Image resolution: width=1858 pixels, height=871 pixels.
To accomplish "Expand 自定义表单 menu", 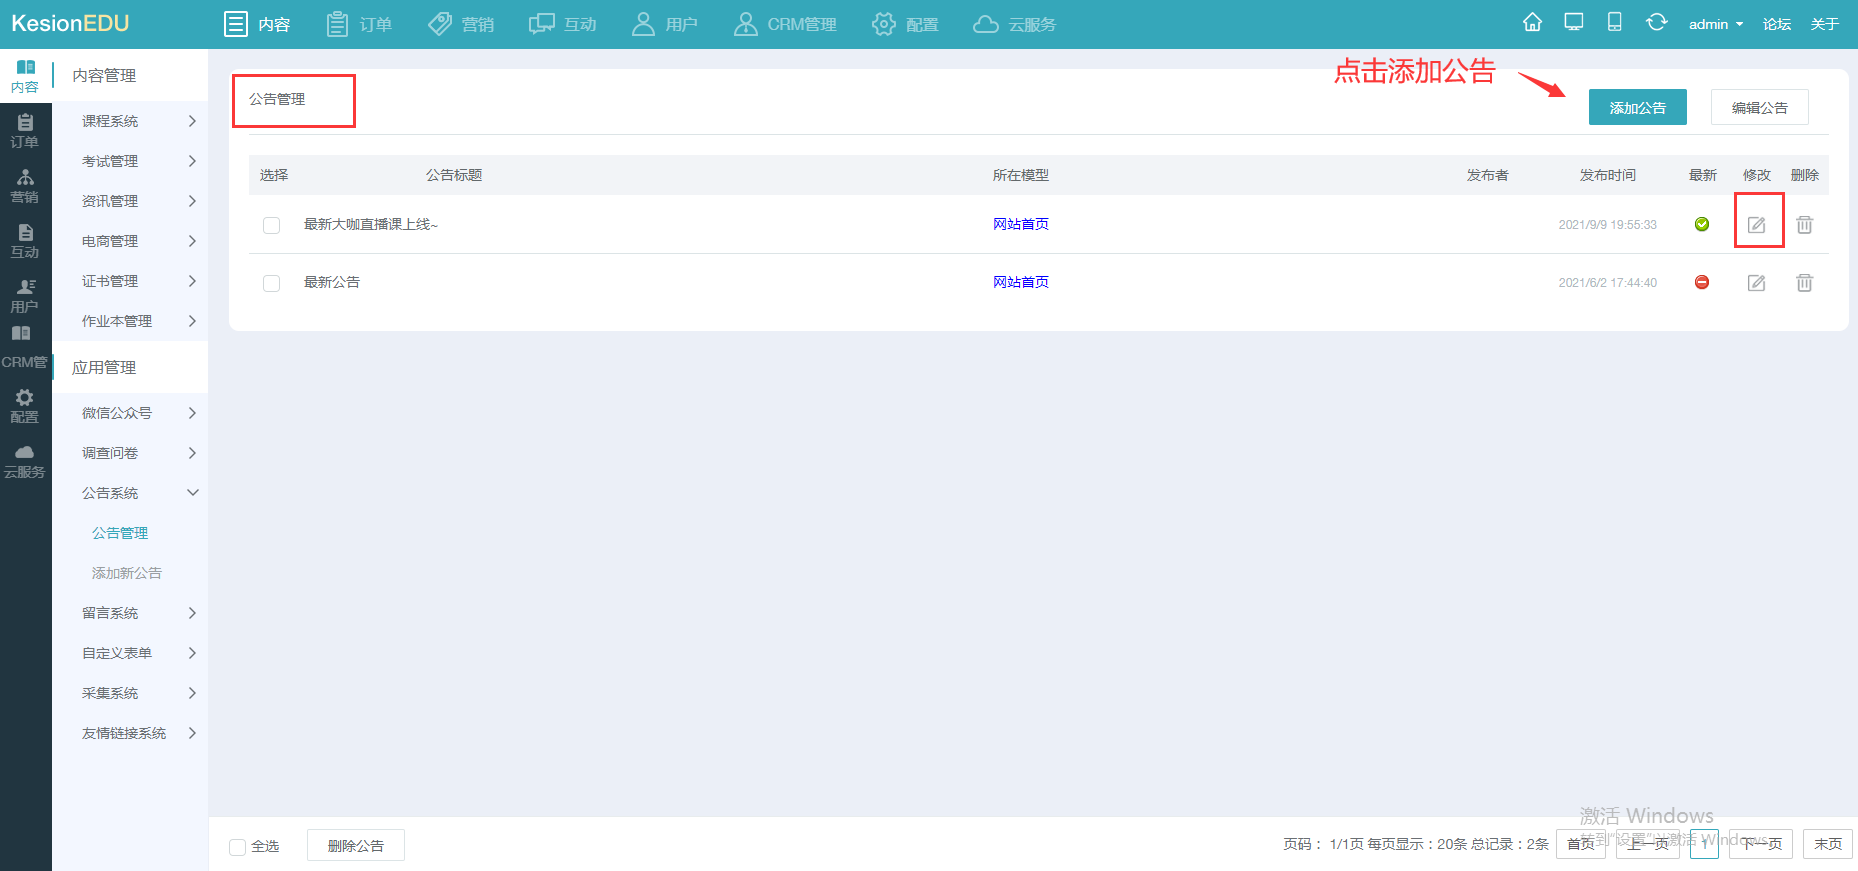I will [x=130, y=653].
